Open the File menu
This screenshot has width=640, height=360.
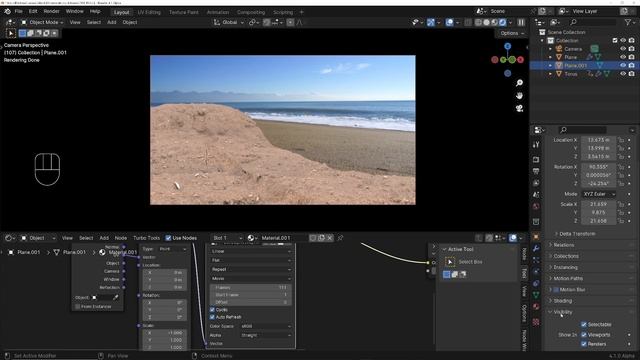point(18,11)
